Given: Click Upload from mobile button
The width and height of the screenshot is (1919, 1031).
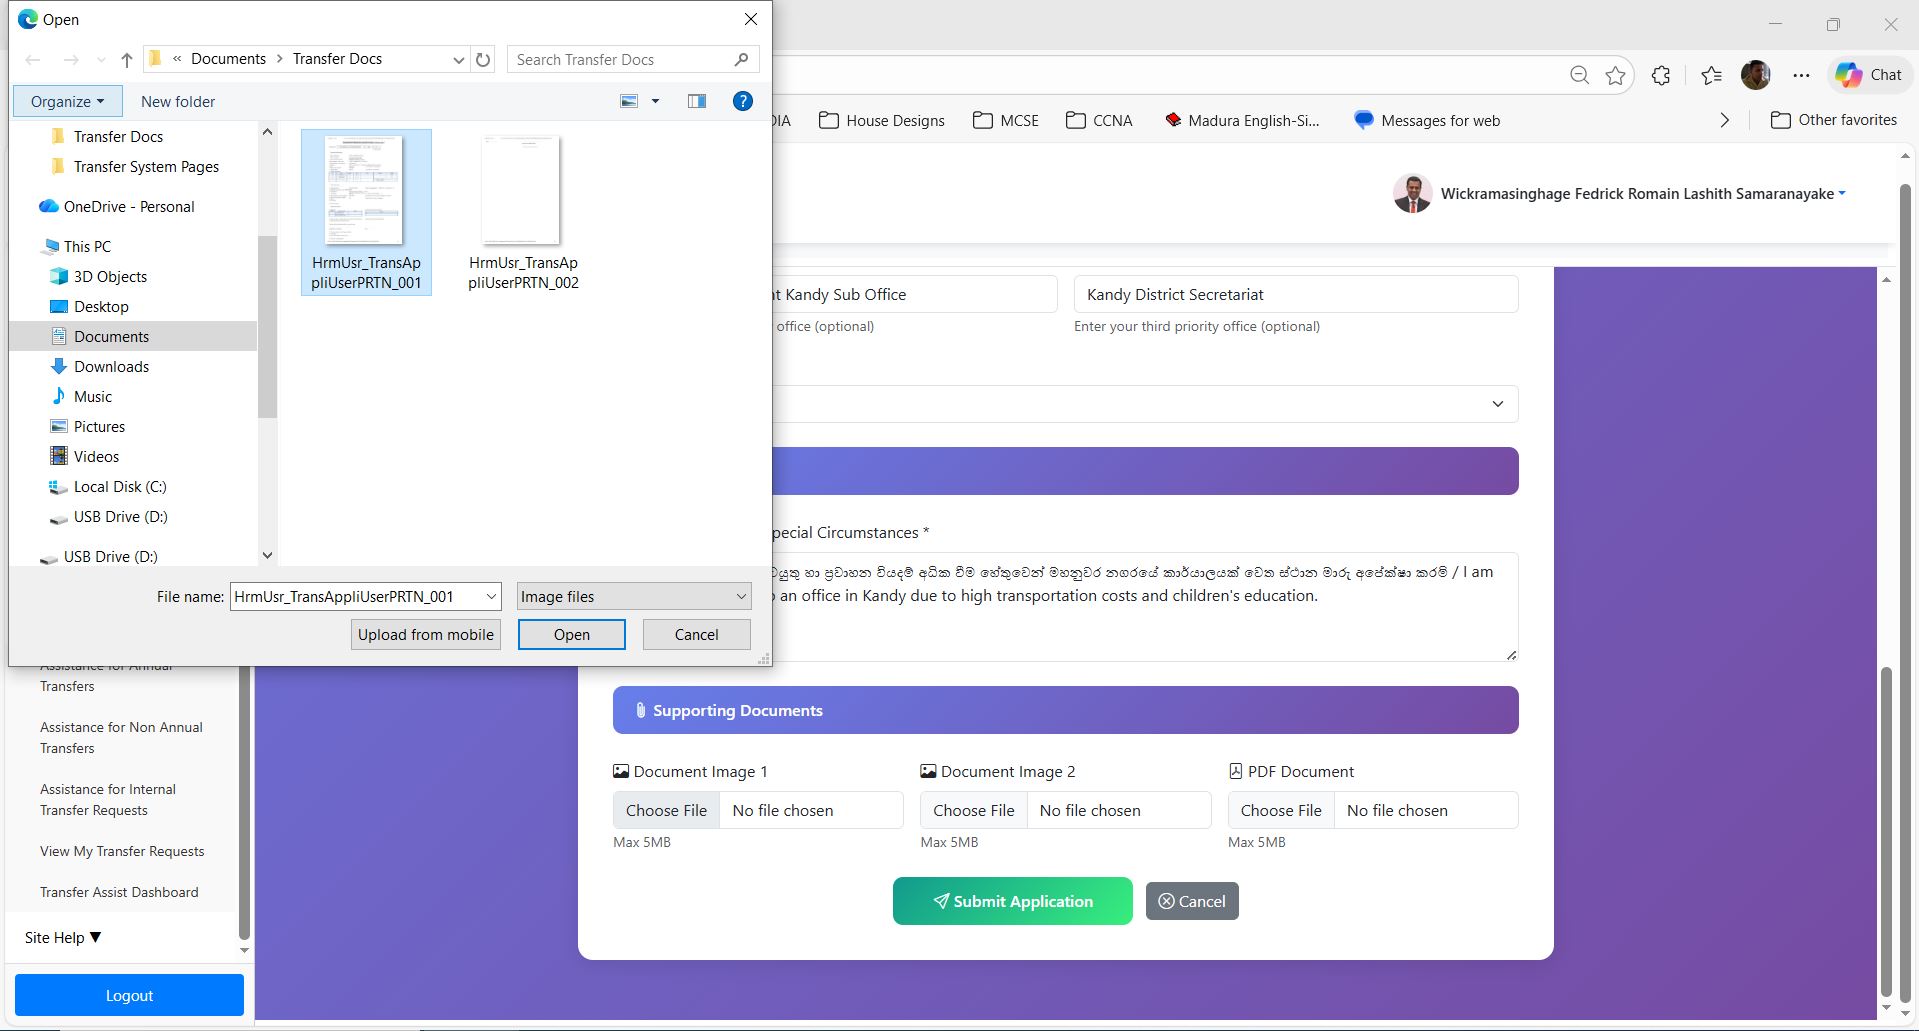Looking at the screenshot, I should click(x=426, y=635).
